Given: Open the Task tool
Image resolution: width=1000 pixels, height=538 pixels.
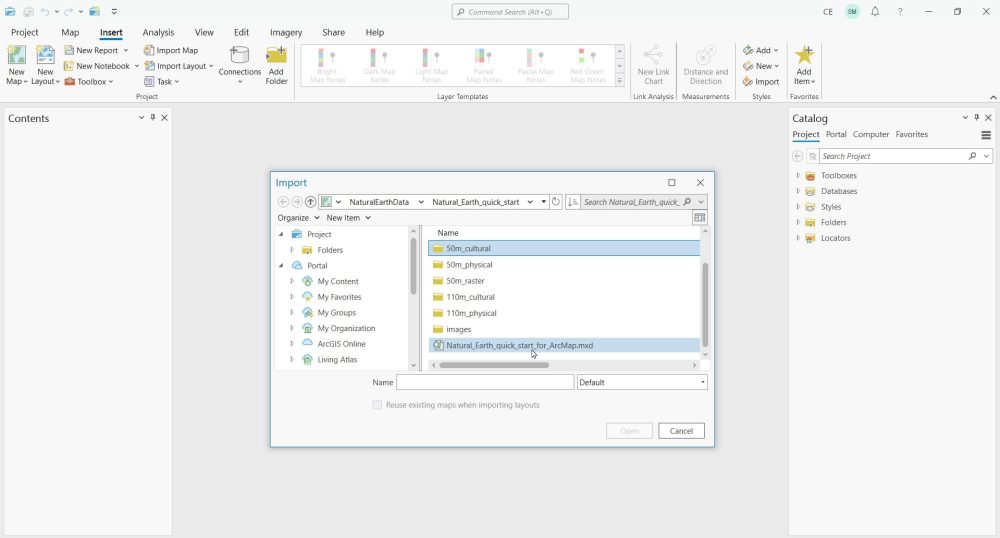Looking at the screenshot, I should 161,82.
